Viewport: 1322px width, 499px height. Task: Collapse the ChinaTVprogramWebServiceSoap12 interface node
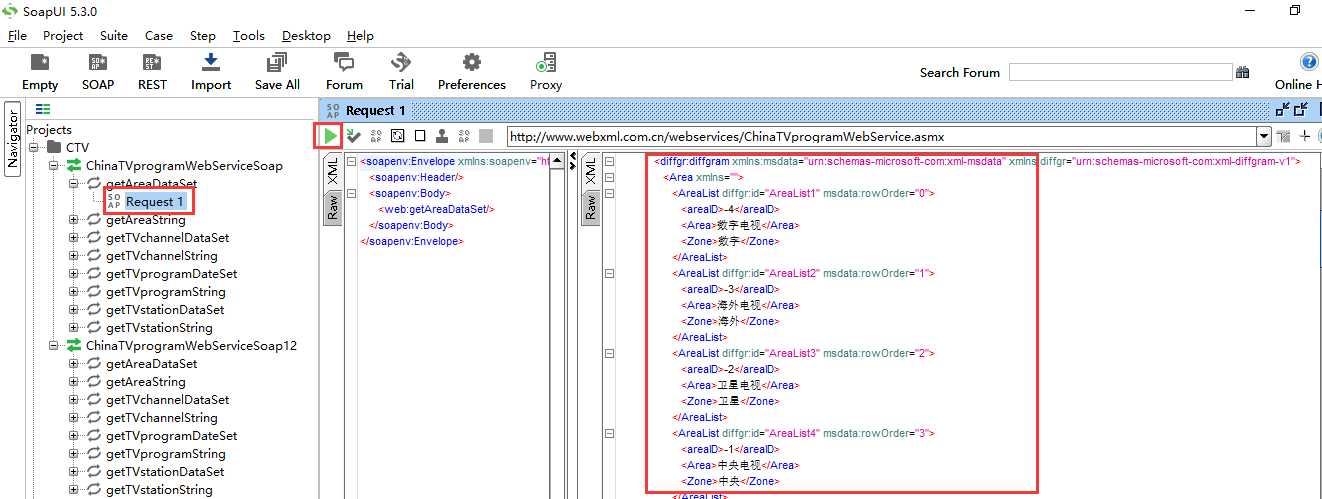[x=54, y=346]
